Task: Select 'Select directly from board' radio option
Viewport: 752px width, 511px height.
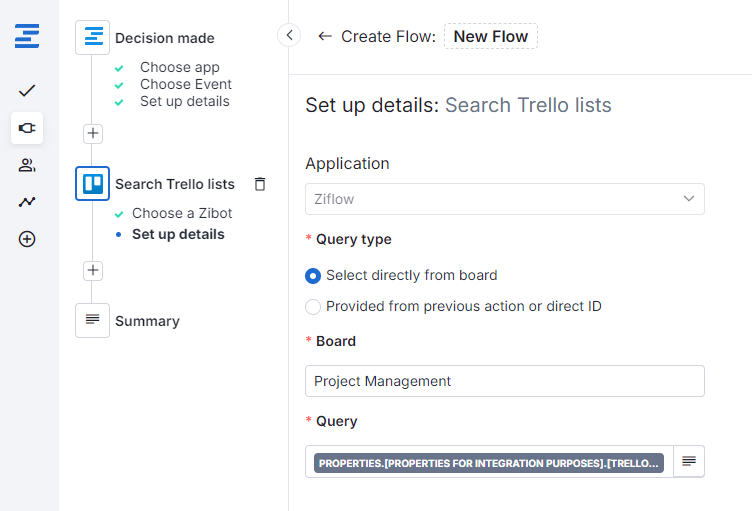Action: 313,276
